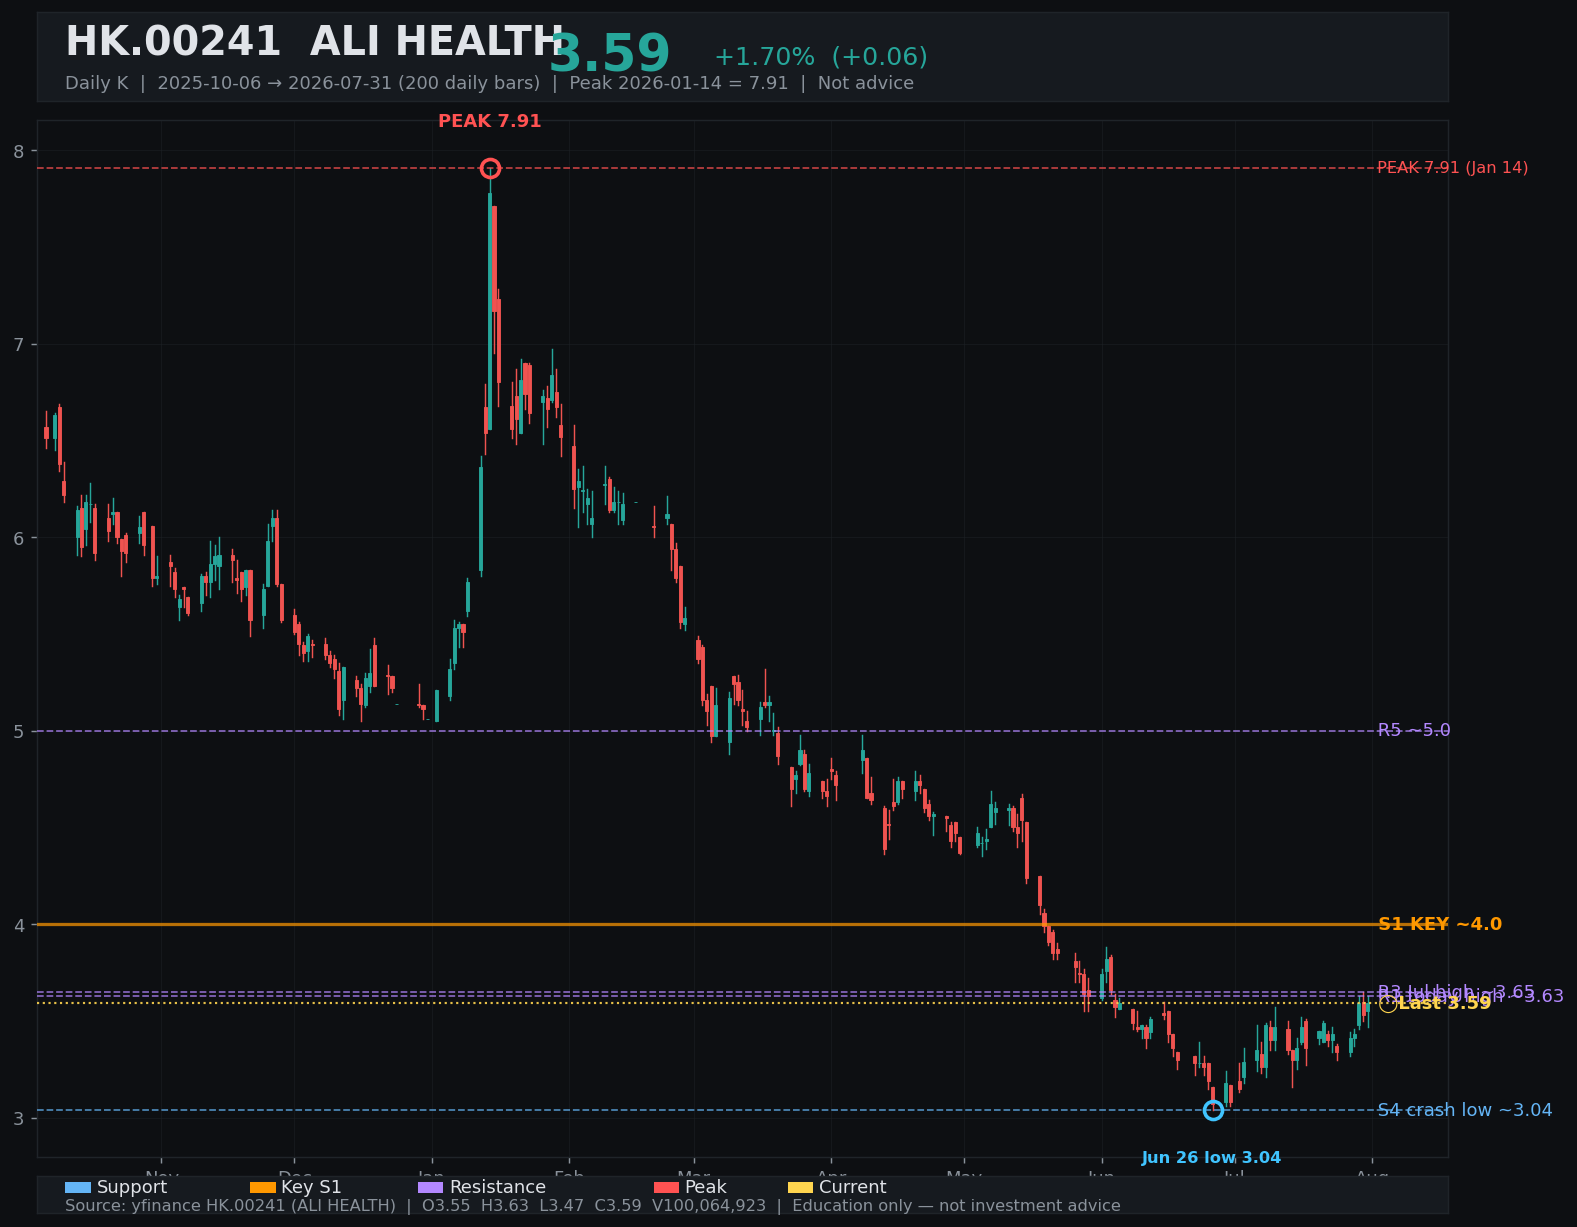Click the ALI HEALTH name in the title
The width and height of the screenshot is (1577, 1227).
437,43
